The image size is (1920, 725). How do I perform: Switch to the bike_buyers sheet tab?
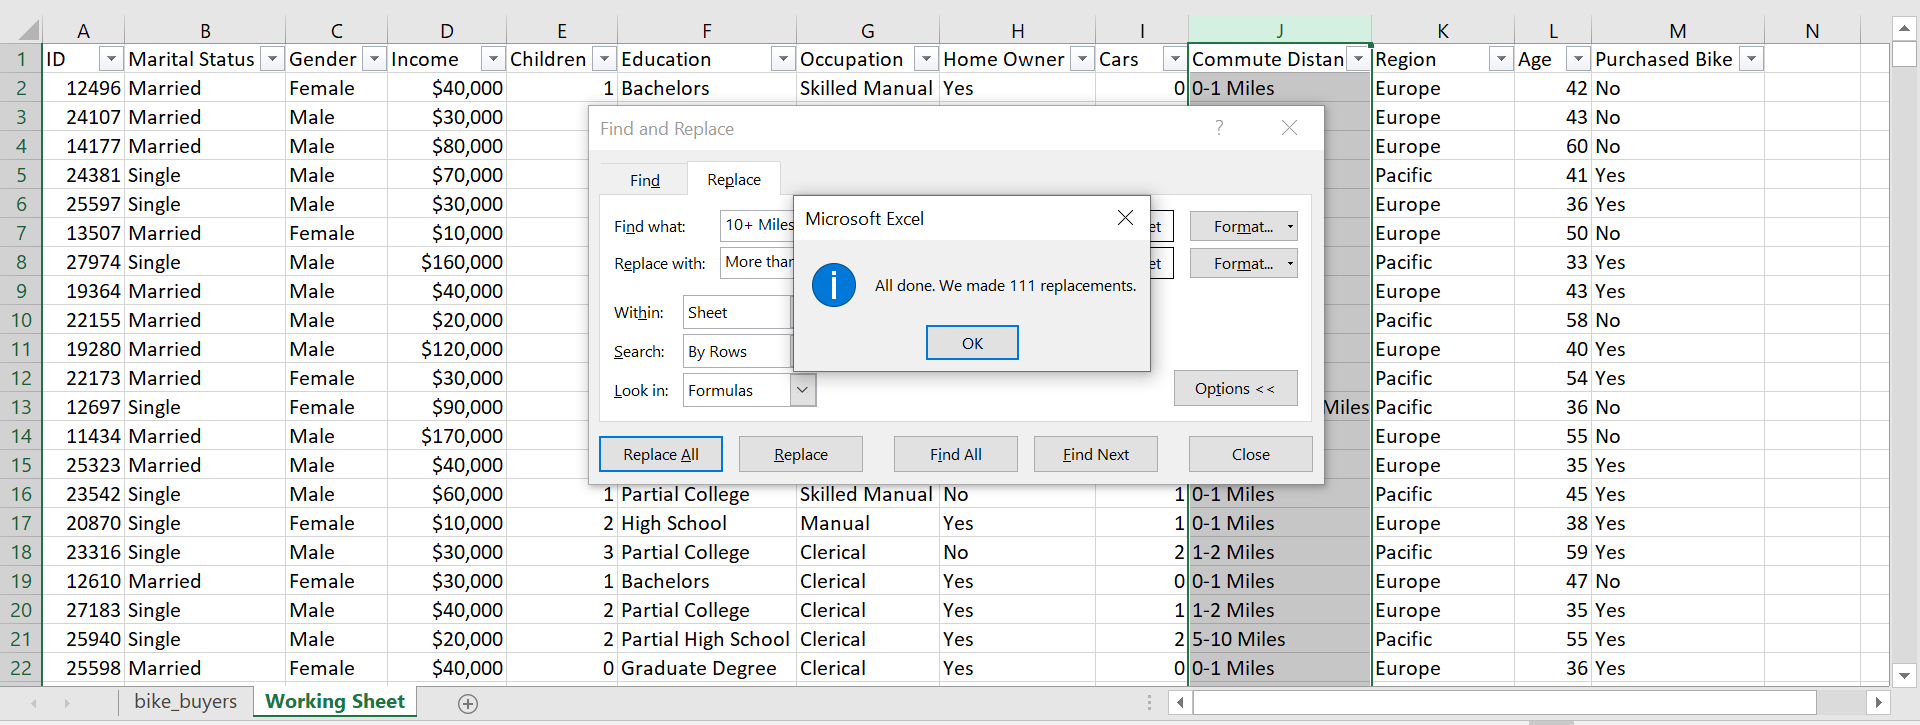tap(186, 702)
